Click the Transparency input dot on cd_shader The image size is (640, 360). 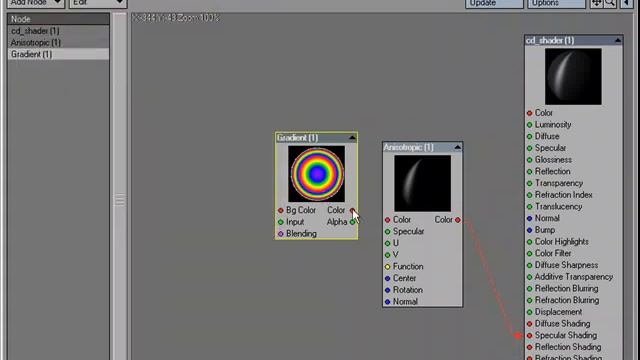[x=529, y=183]
